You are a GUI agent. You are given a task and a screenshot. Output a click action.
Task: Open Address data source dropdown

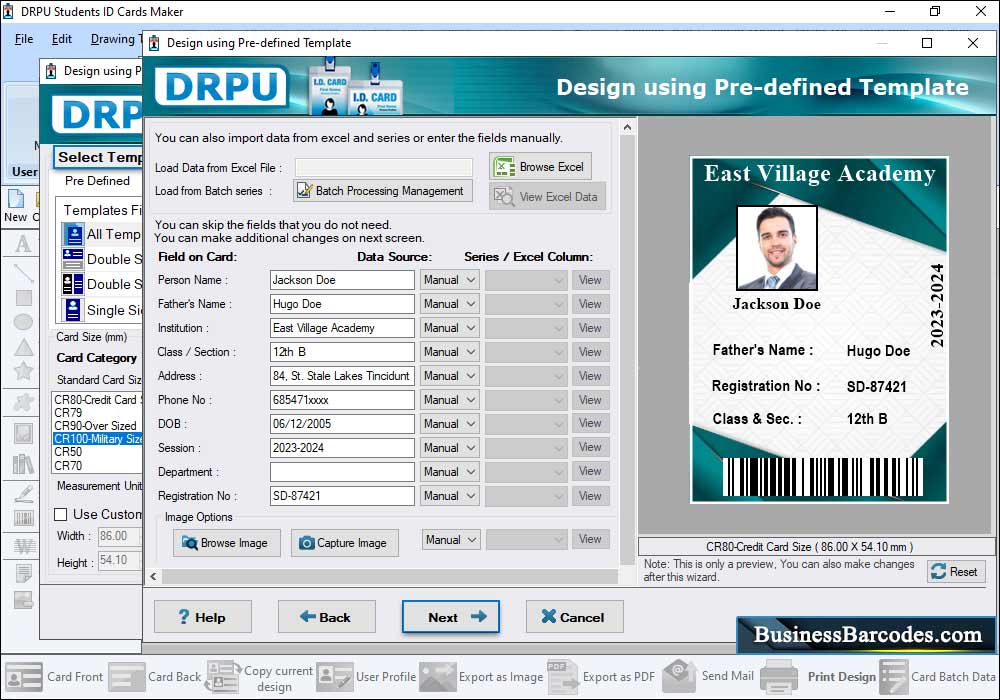pyautogui.click(x=450, y=376)
